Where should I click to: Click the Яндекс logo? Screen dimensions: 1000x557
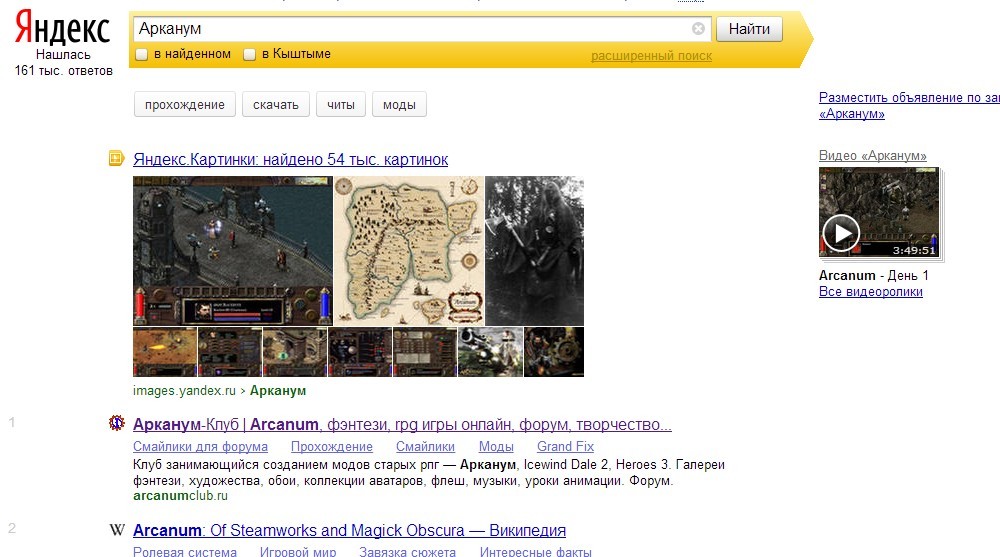tap(62, 29)
